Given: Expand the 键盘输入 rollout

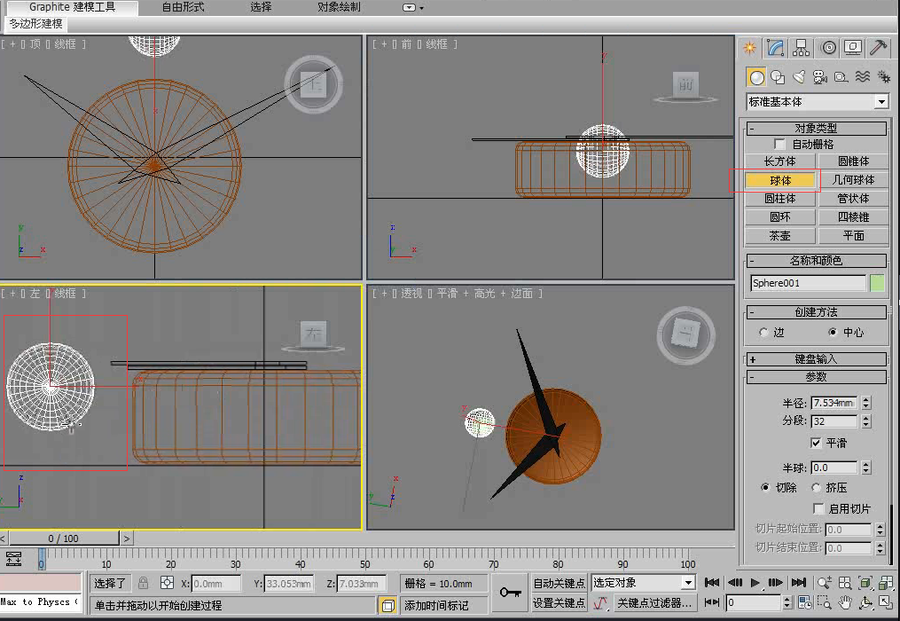Looking at the screenshot, I should pos(816,359).
